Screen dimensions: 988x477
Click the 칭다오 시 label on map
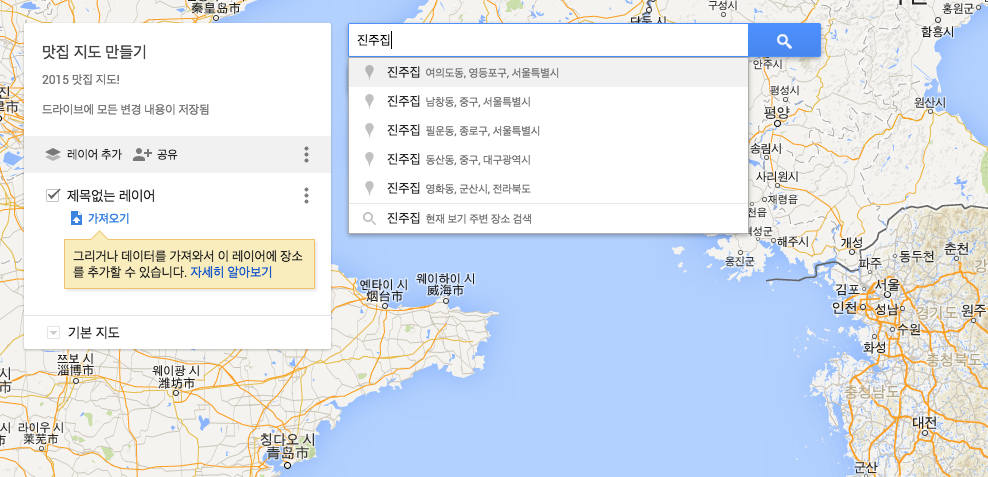pos(287,439)
